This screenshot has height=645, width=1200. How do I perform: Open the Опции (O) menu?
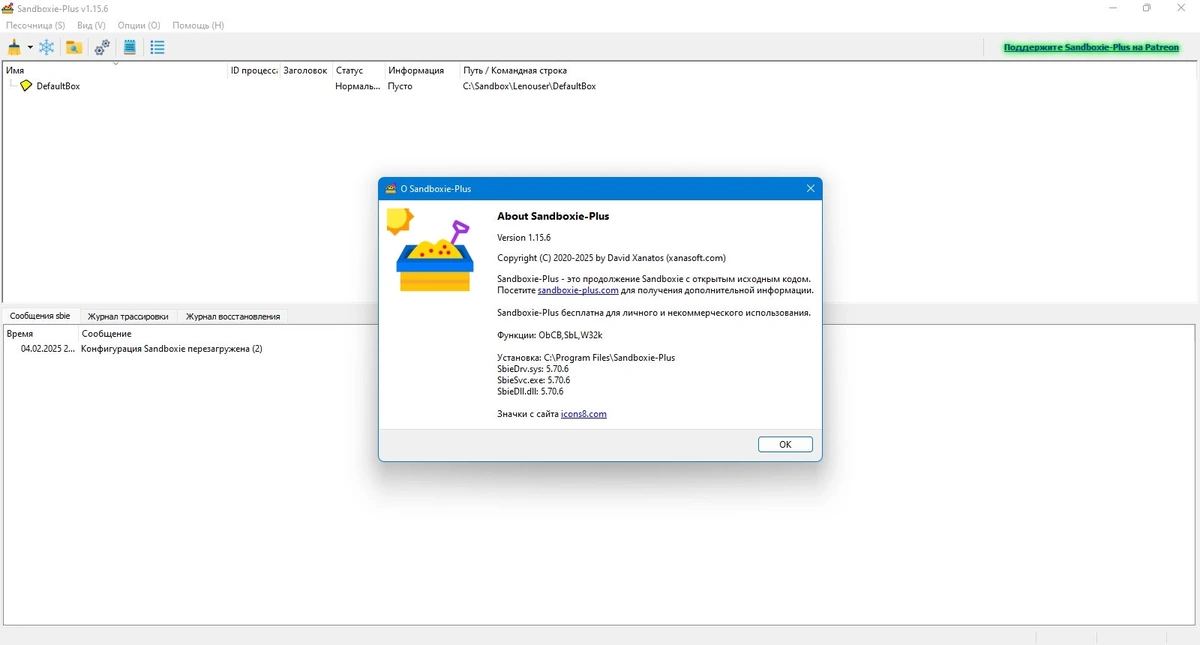click(x=139, y=25)
